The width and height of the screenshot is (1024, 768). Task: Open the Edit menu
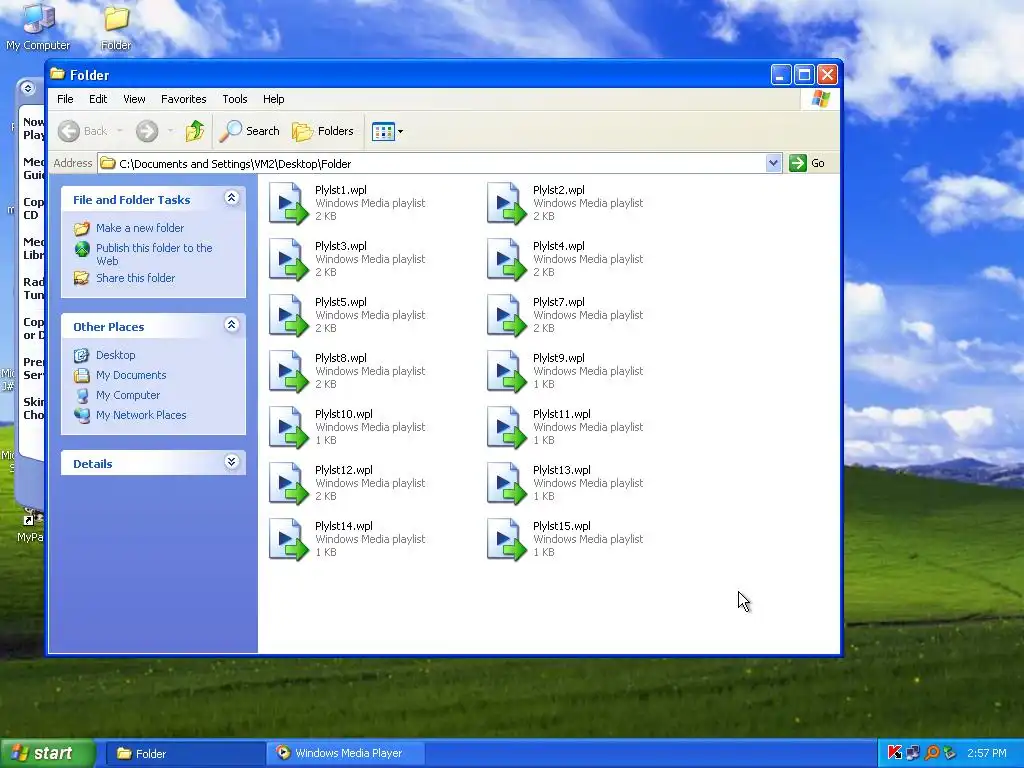pyautogui.click(x=98, y=99)
